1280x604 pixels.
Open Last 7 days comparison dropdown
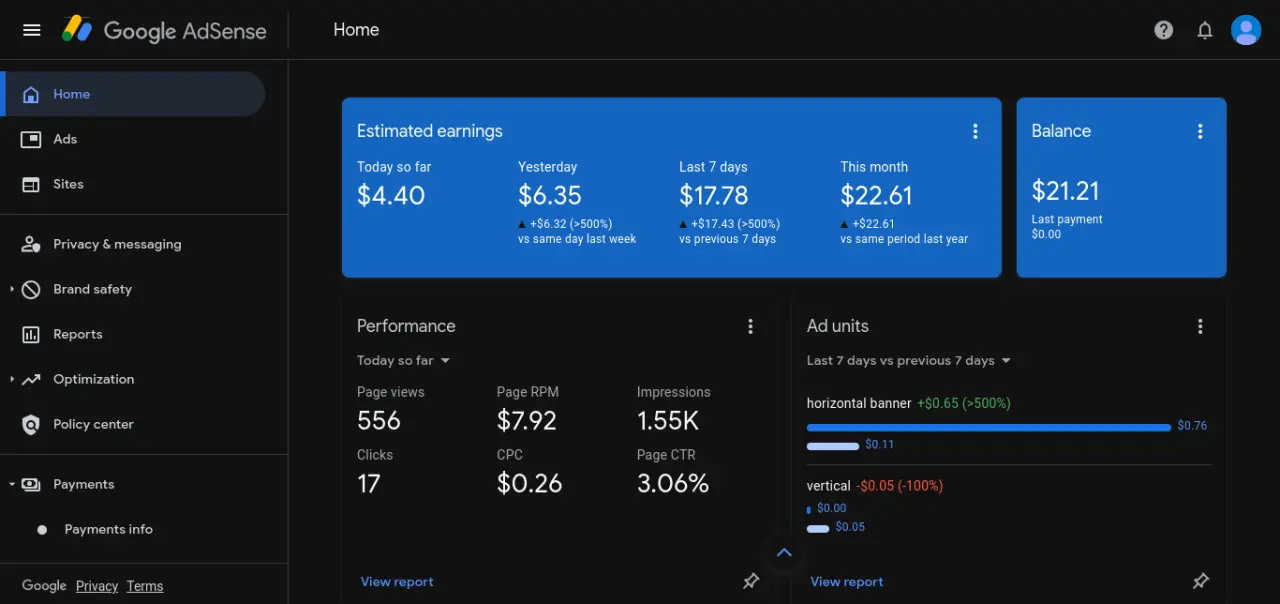pos(909,360)
